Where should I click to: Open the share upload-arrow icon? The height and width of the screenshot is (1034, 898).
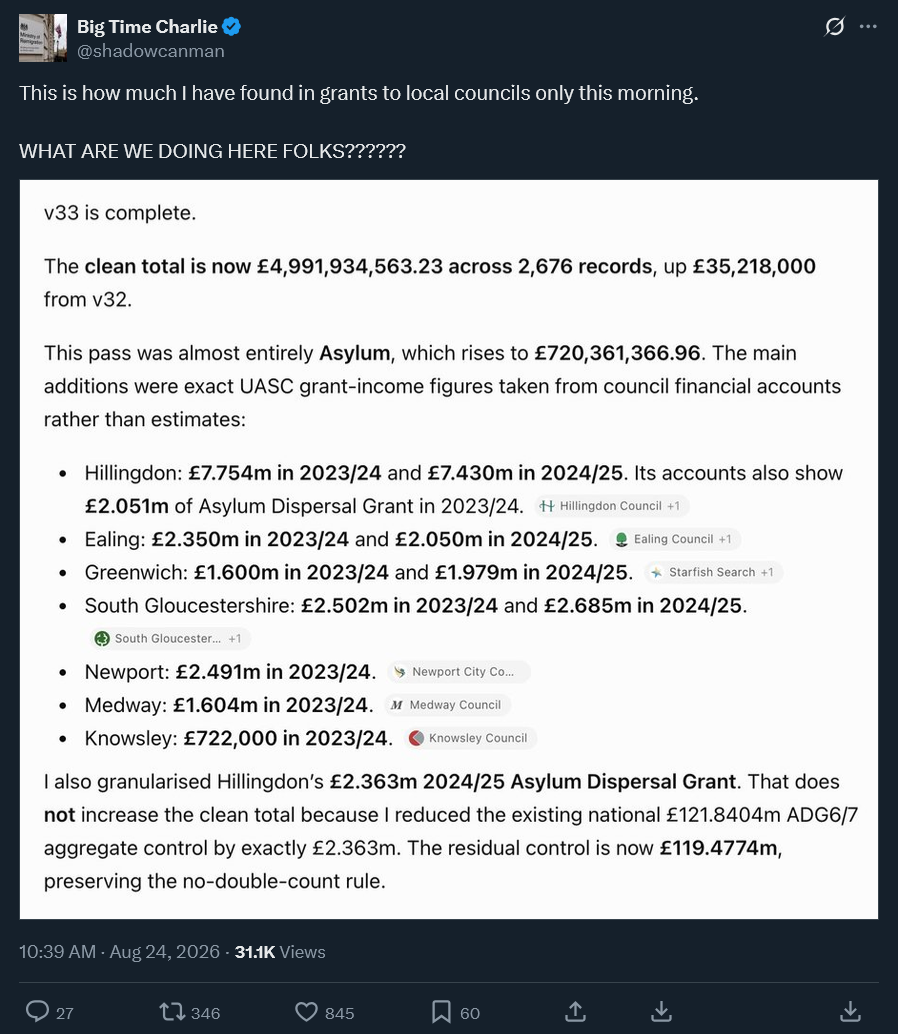click(x=576, y=1012)
